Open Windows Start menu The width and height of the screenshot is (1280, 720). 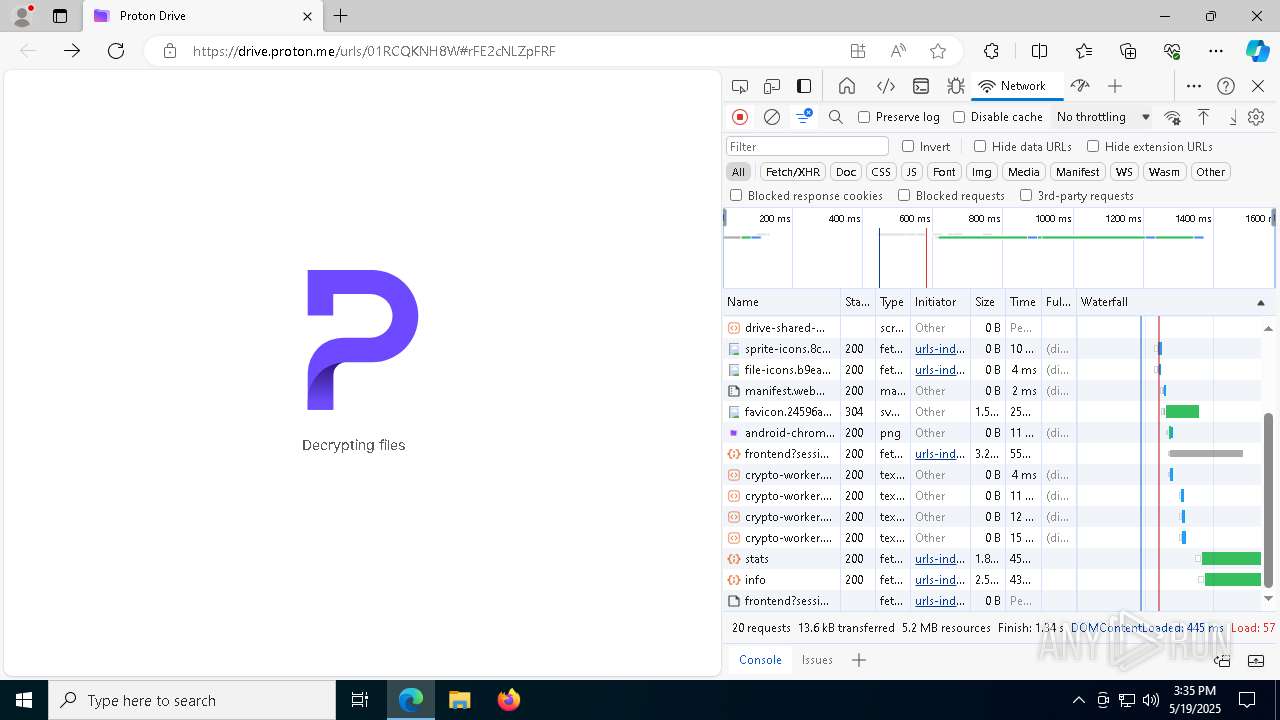tap(24, 700)
